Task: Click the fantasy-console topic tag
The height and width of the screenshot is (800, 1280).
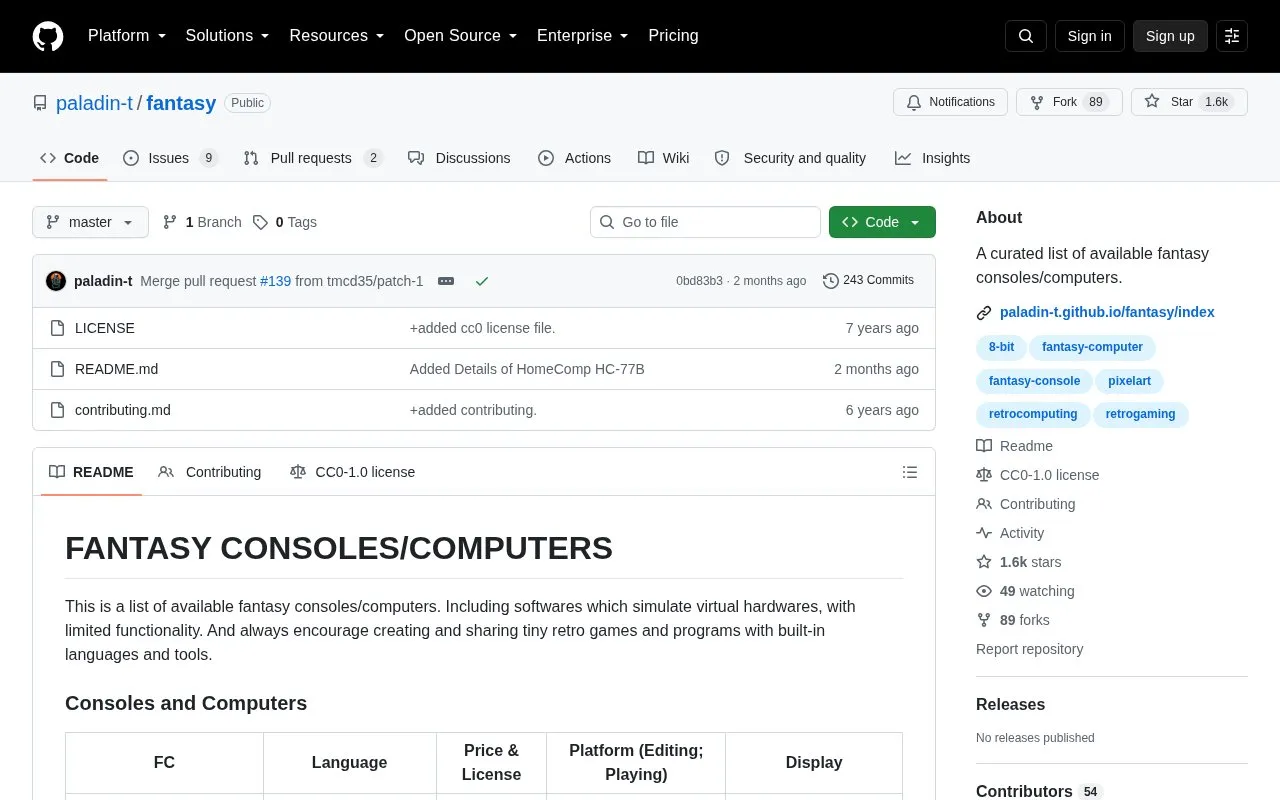Action: 1034,381
